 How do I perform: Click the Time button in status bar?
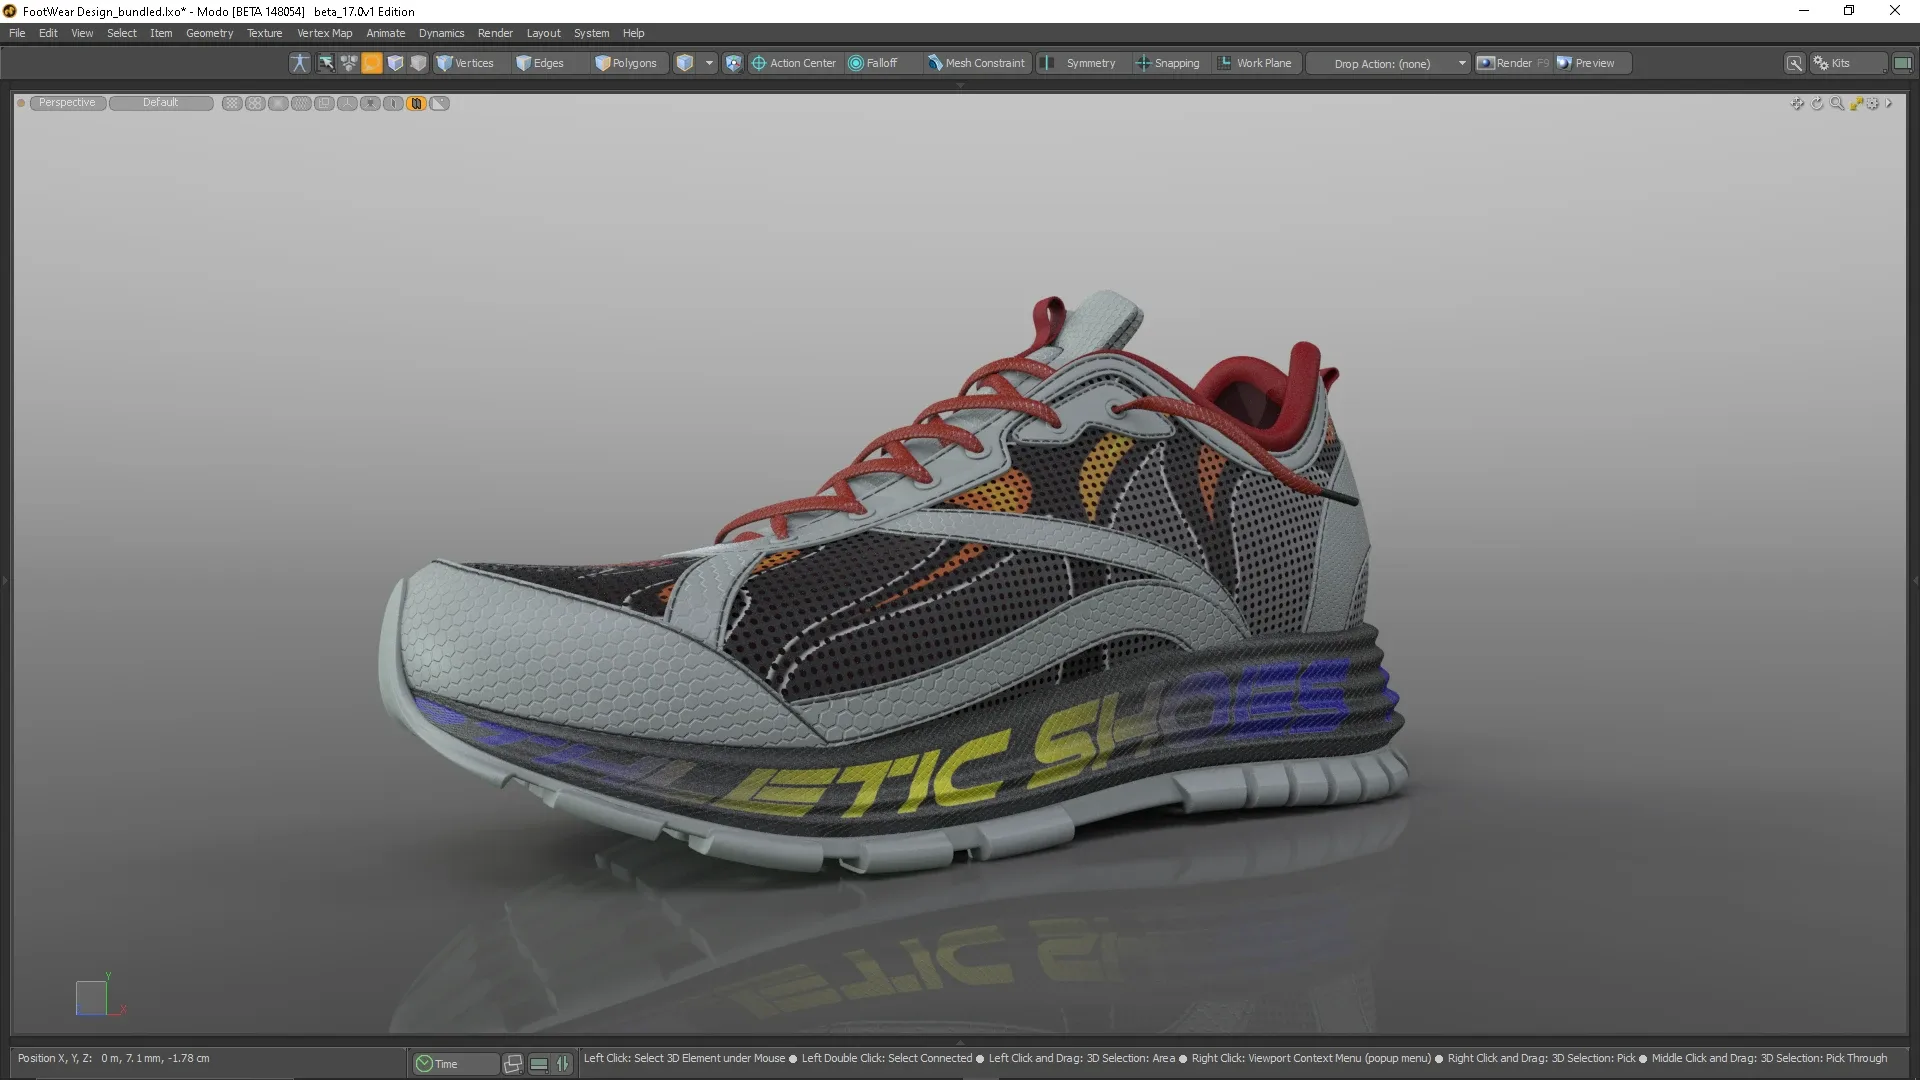click(455, 1064)
